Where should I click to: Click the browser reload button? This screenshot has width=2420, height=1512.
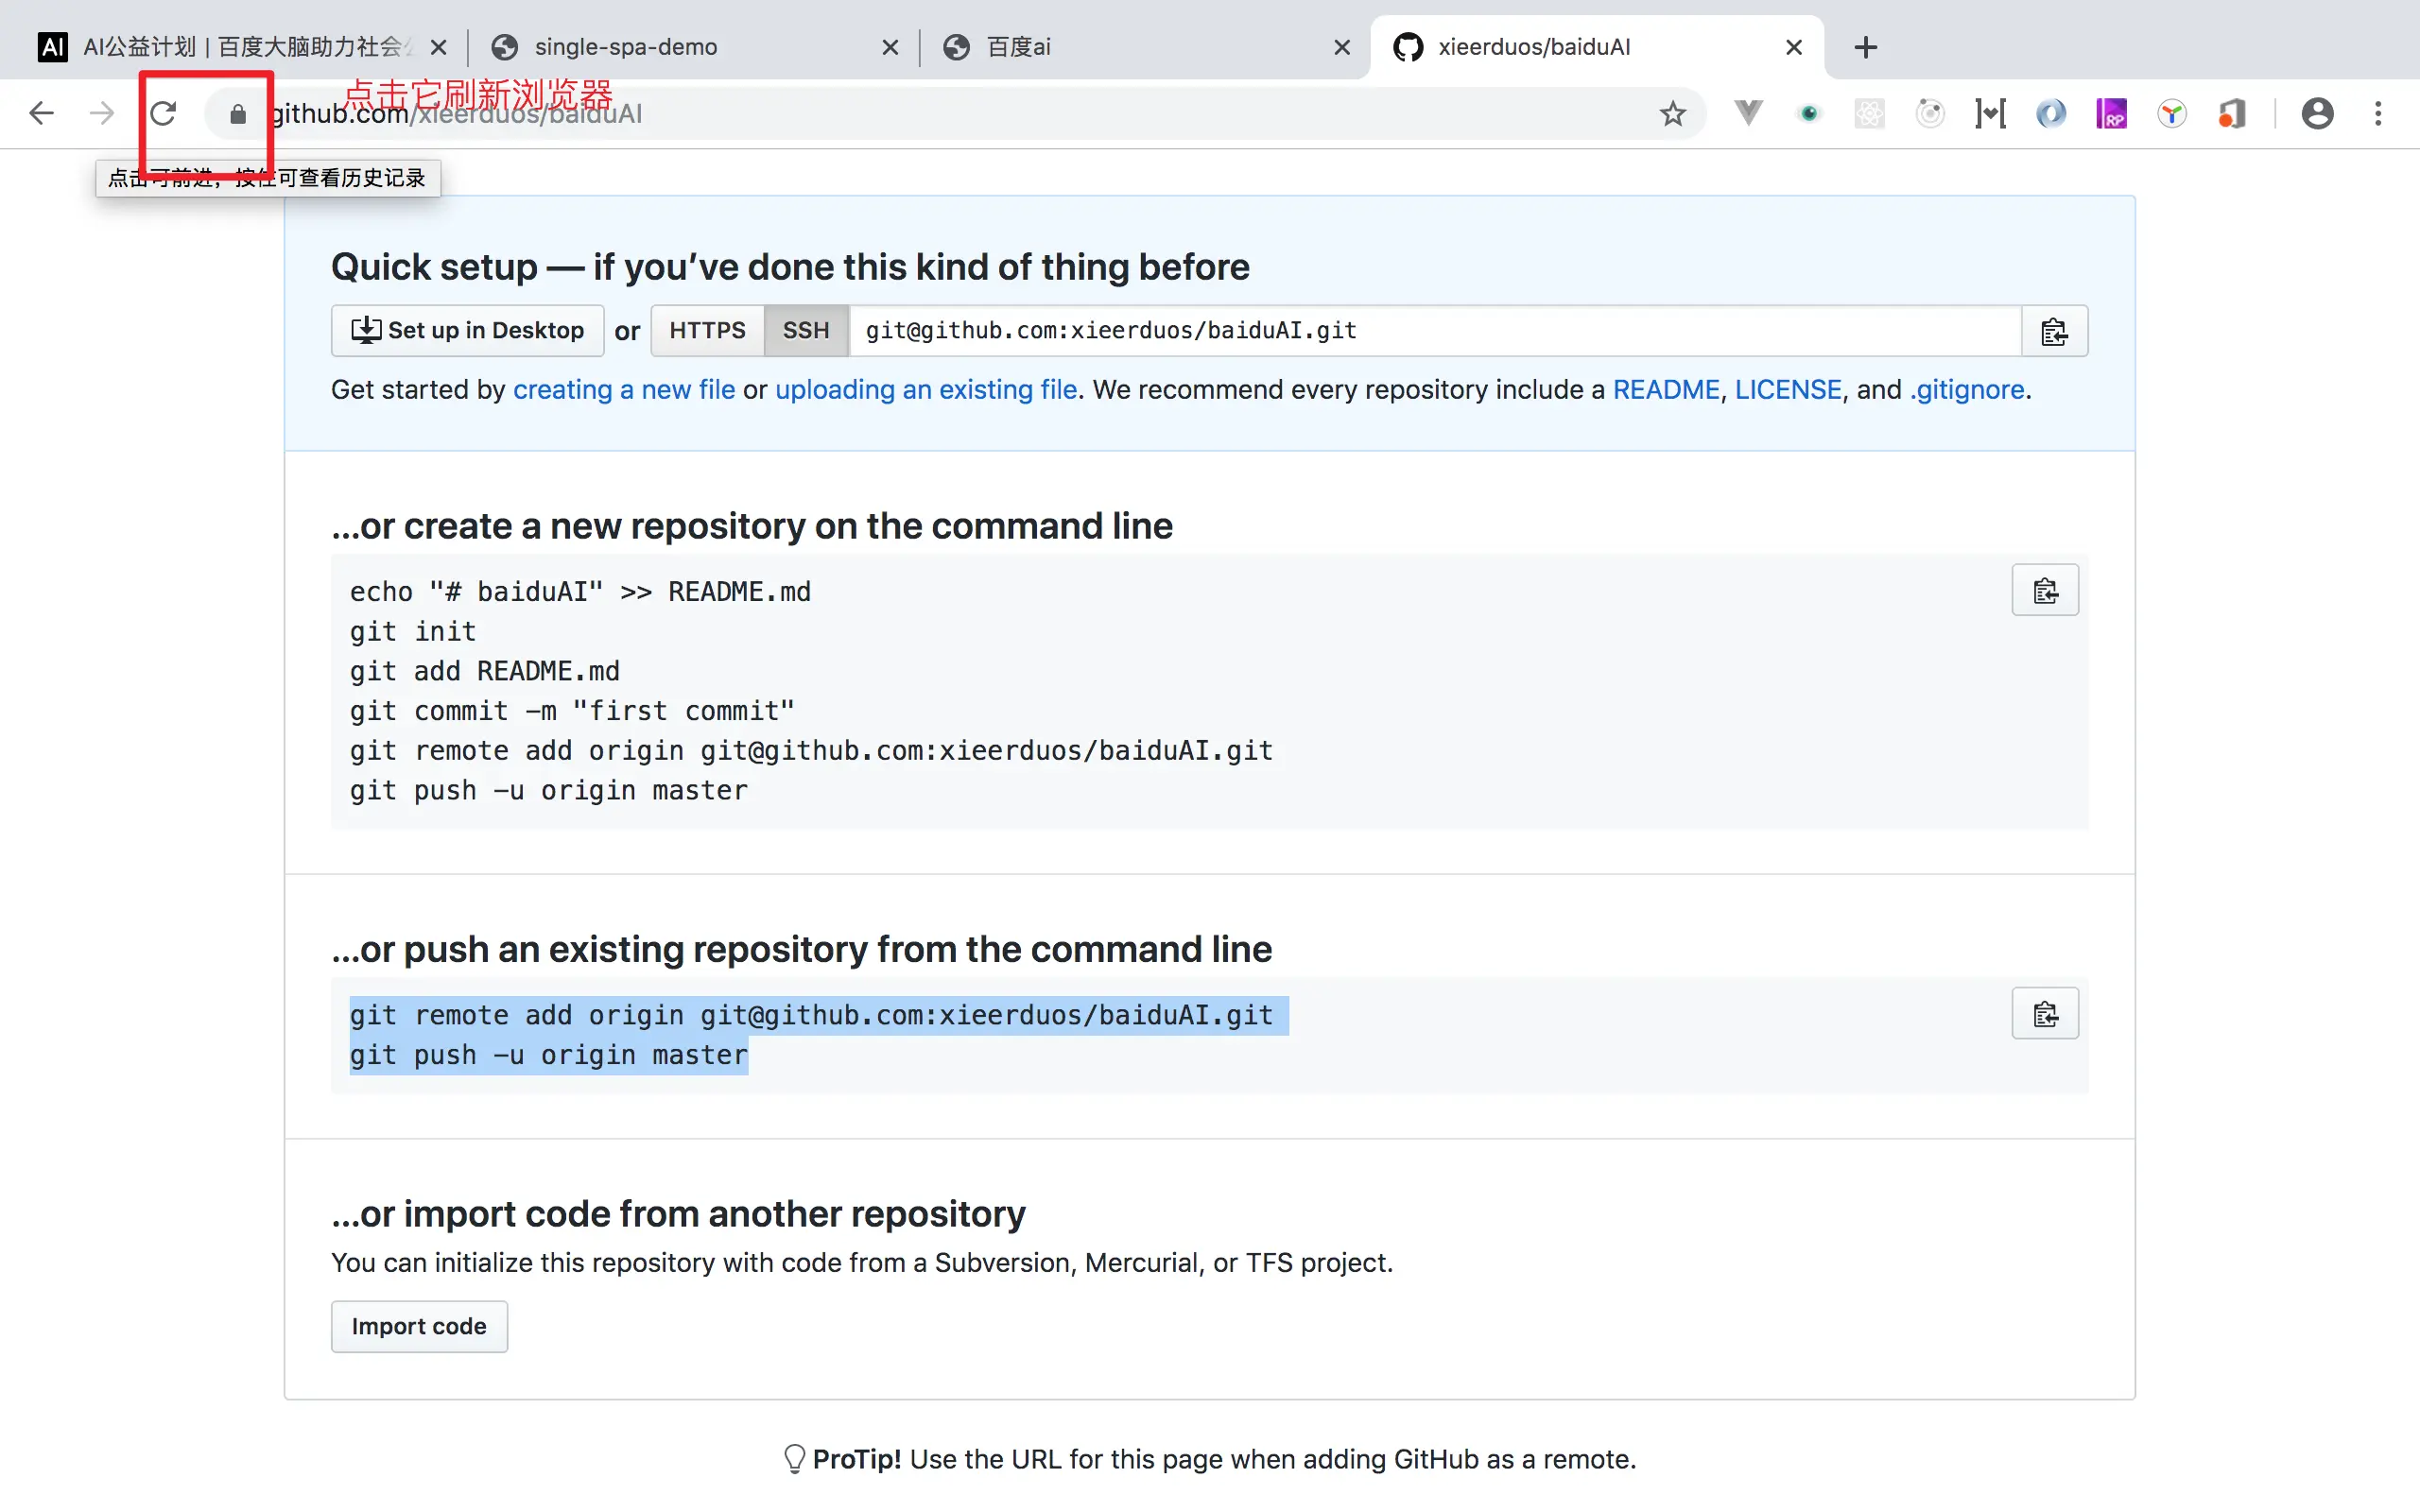click(163, 113)
